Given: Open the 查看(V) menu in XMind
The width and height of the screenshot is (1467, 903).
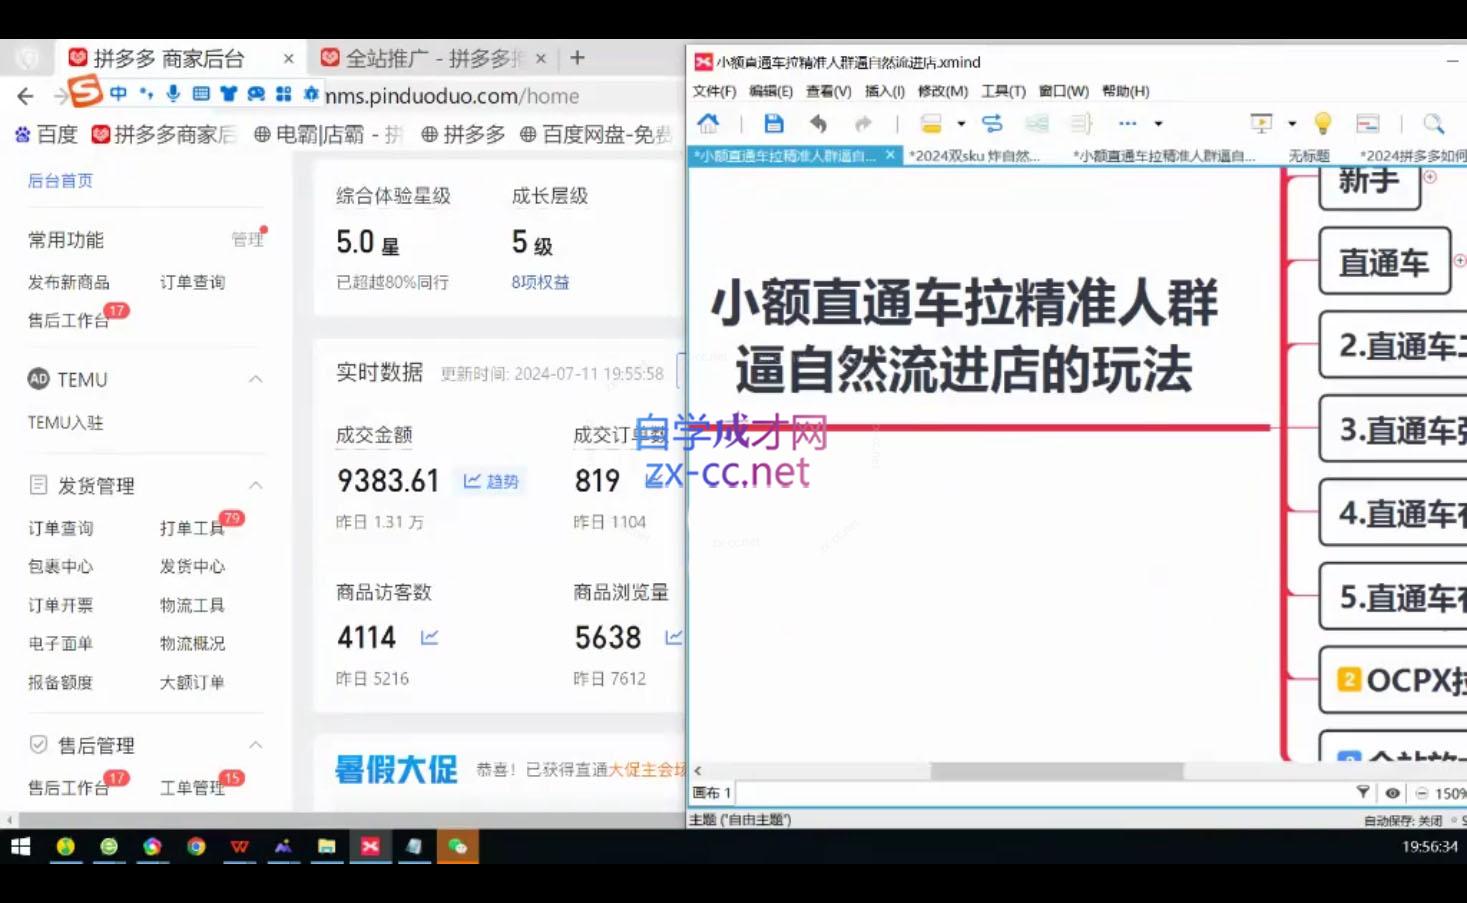Looking at the screenshot, I should 828,91.
